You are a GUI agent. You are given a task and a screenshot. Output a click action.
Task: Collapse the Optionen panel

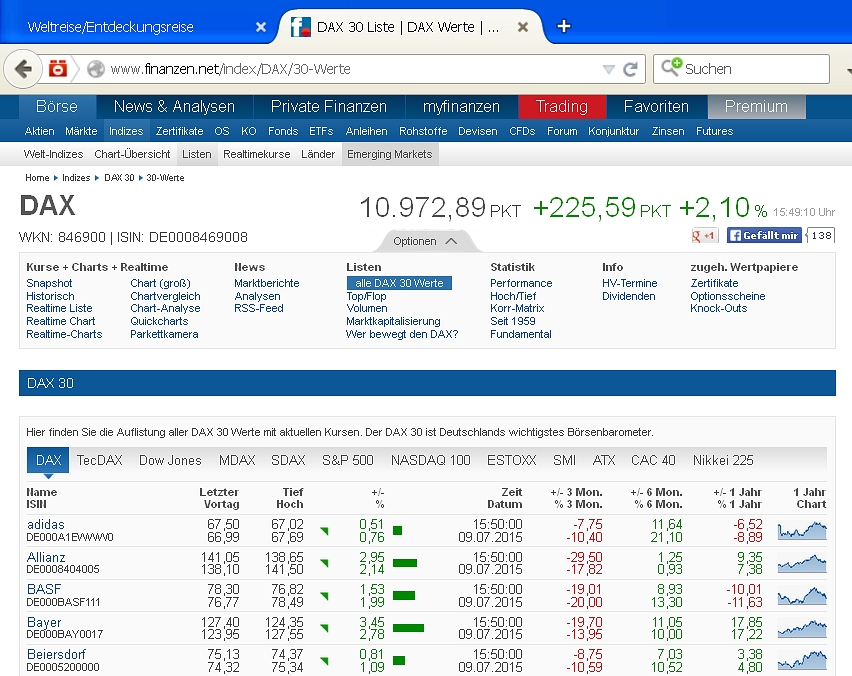click(425, 241)
